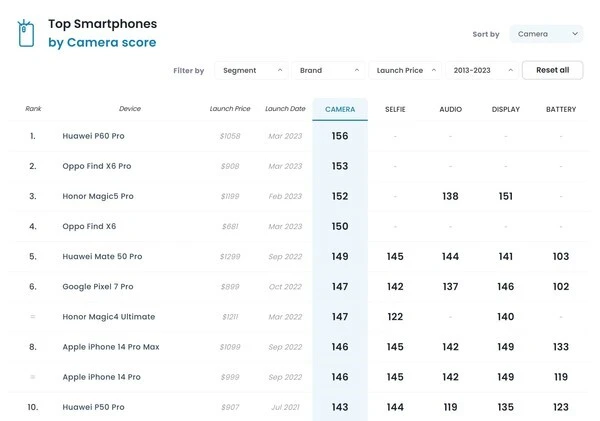Switch to the AUDIO column tab
Viewport: 600px width, 421px height.
pyautogui.click(x=450, y=109)
